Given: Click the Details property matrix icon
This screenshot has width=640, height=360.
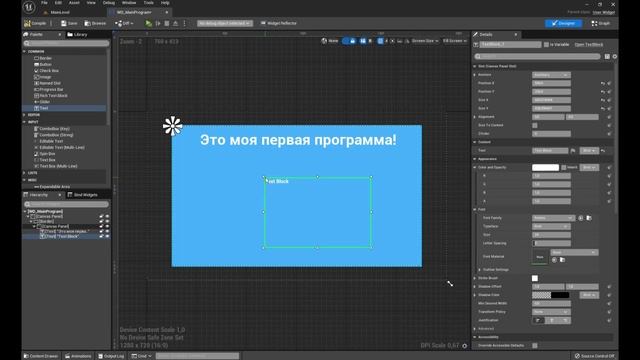Looking at the screenshot, I should [x=607, y=57].
